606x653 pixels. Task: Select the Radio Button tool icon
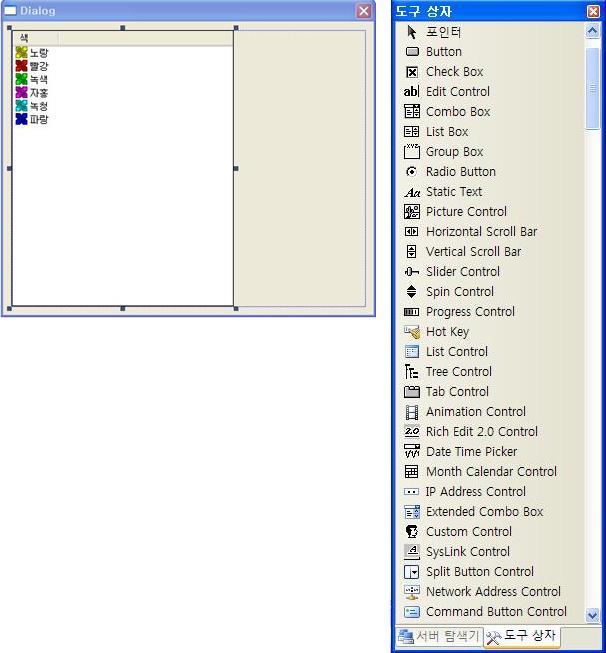click(x=411, y=172)
